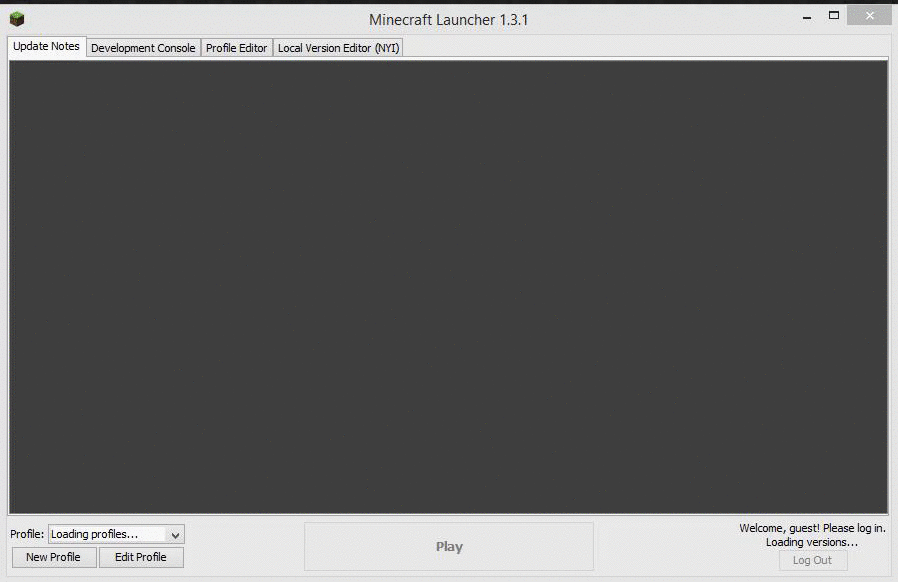Select the Local Version Editor (NYI) tab

point(338,48)
